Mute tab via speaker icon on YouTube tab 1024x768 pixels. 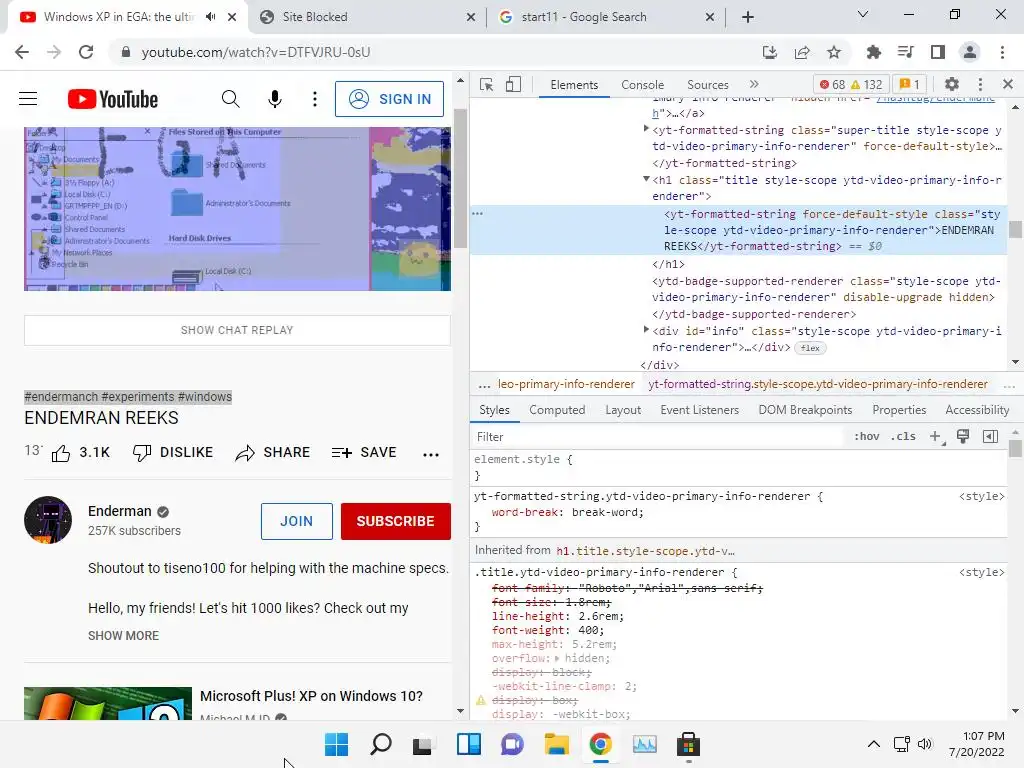pyautogui.click(x=210, y=17)
